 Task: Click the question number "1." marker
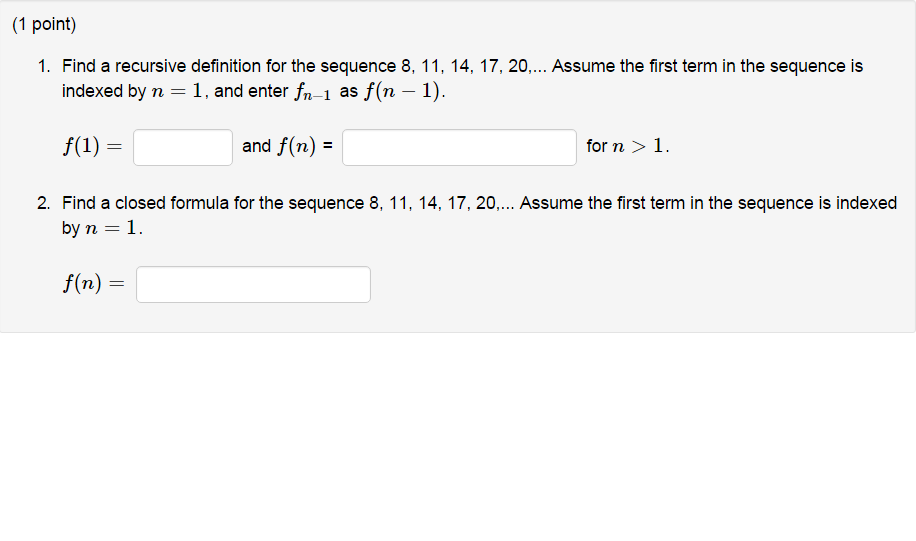pyautogui.click(x=44, y=66)
